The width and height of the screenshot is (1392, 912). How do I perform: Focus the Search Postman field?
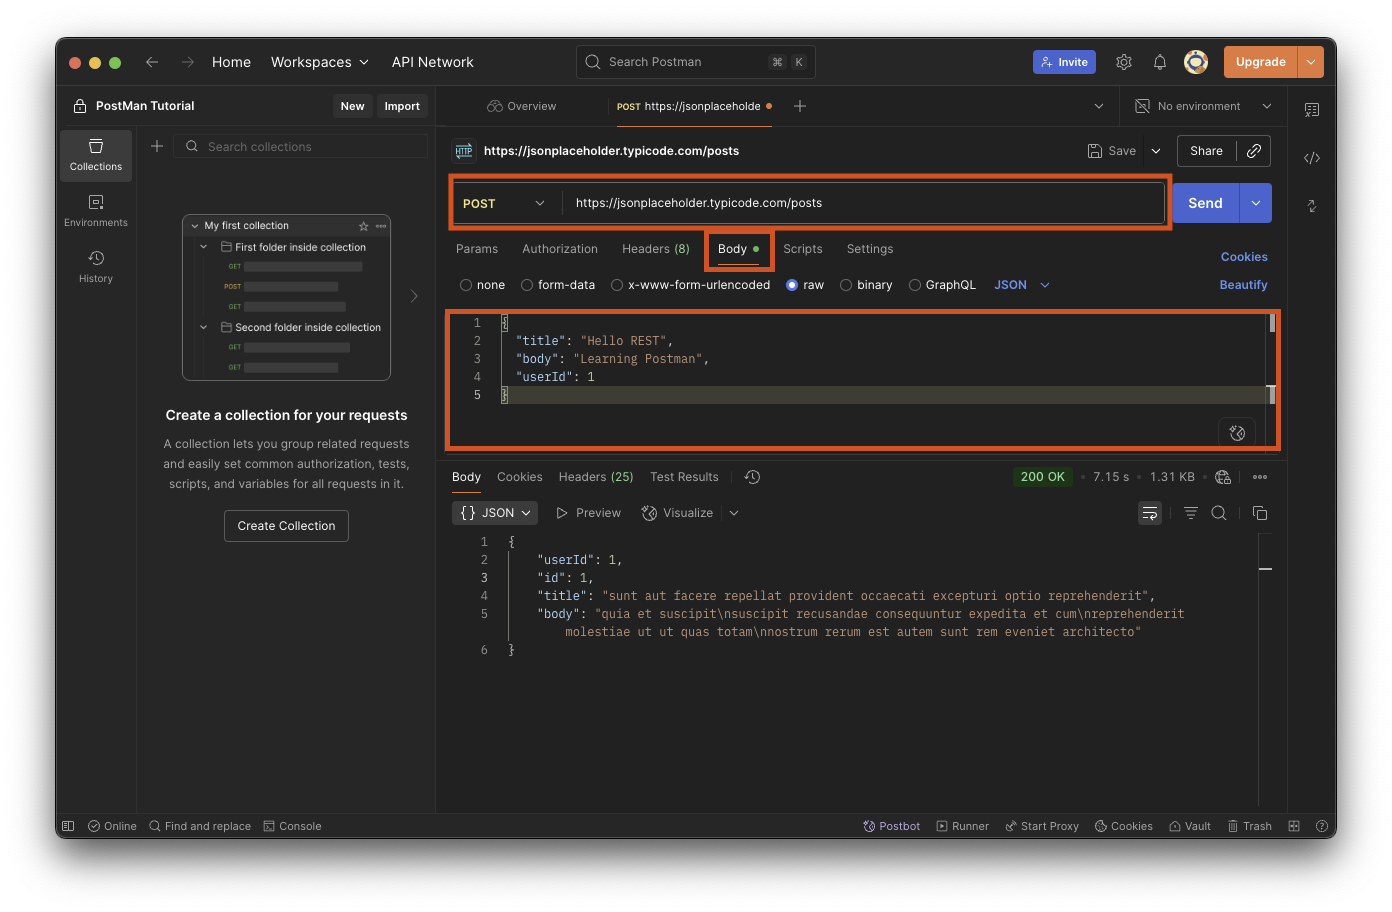696,62
